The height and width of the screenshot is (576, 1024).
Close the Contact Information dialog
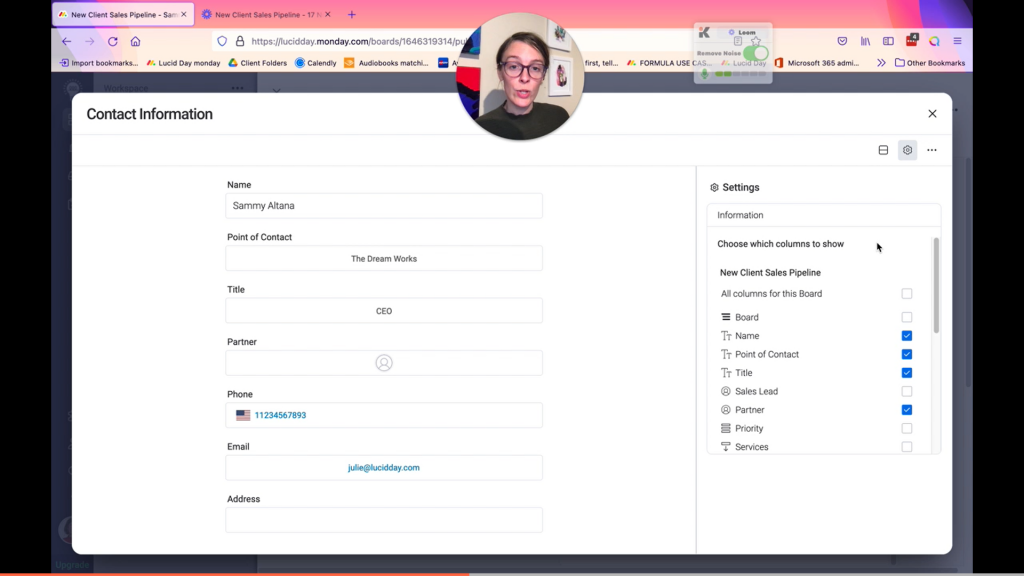point(932,114)
